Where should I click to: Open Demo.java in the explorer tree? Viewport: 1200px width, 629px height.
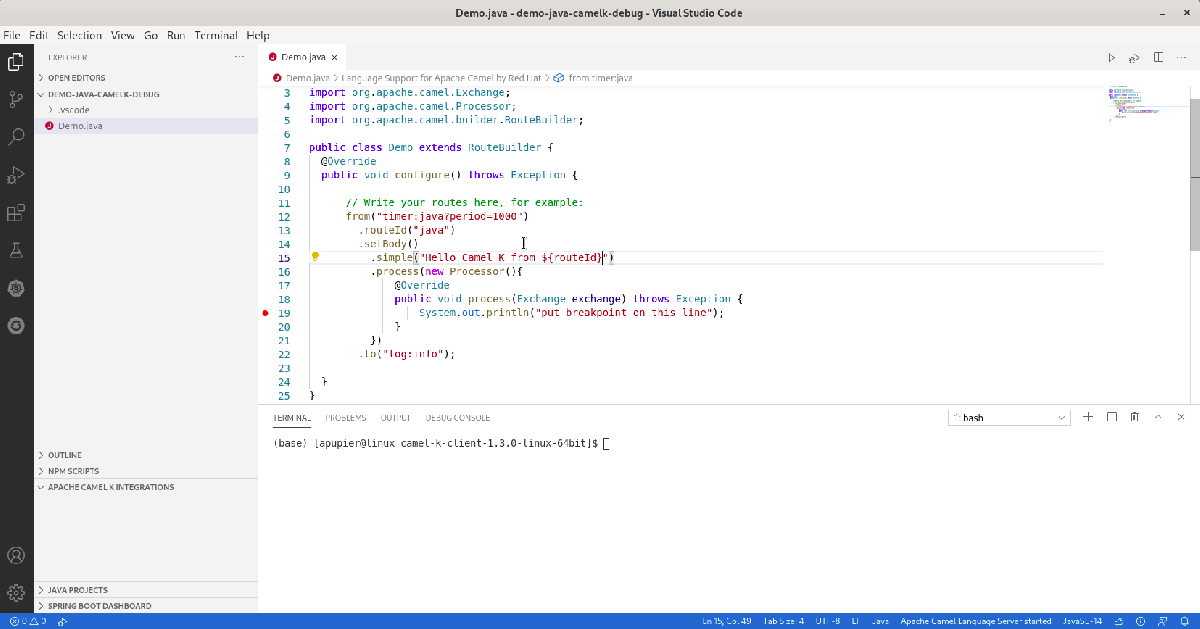[x=146, y=126]
